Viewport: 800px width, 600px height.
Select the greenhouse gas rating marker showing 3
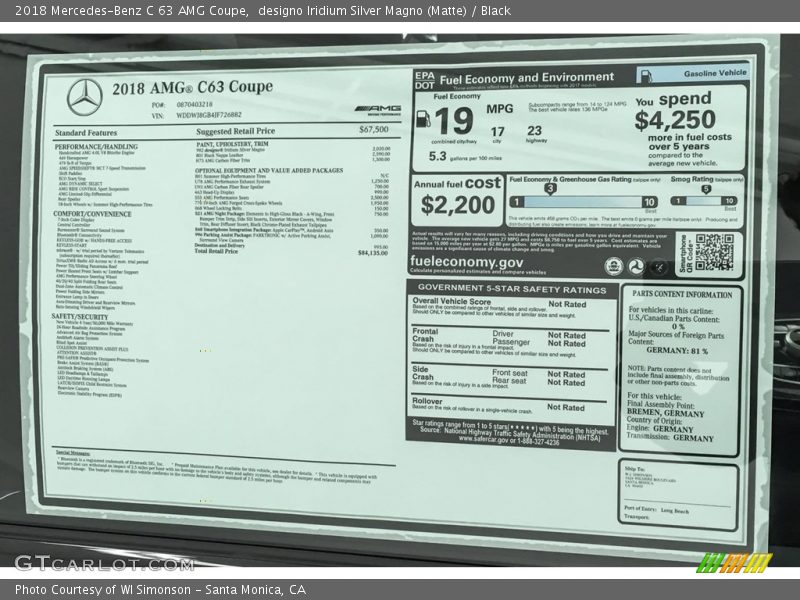(549, 189)
